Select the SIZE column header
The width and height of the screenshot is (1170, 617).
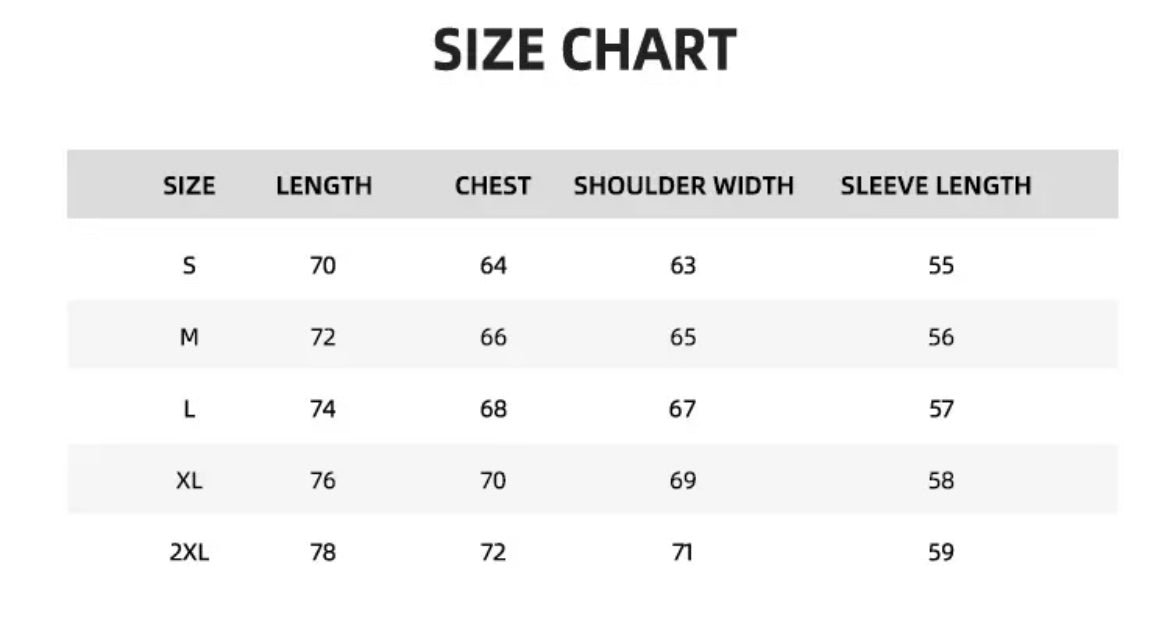click(189, 186)
